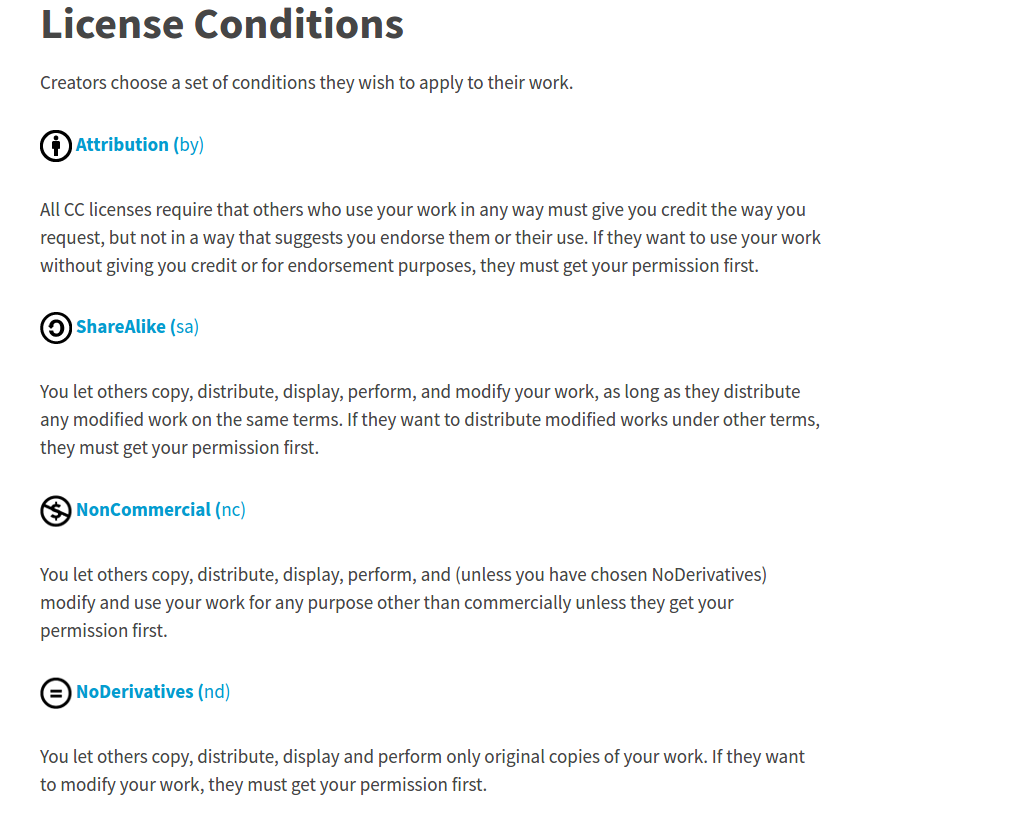
Task: Click the ShareAlike circular arrow icon
Action: (56, 328)
